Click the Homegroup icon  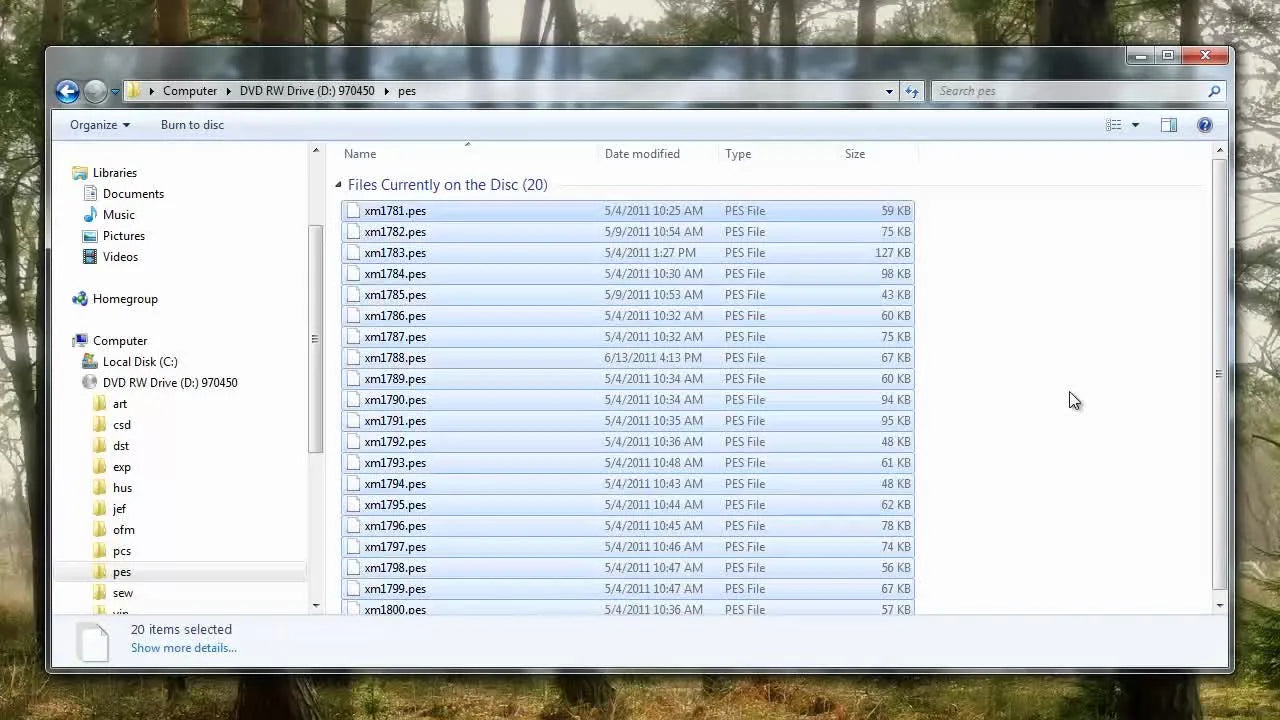[81, 298]
